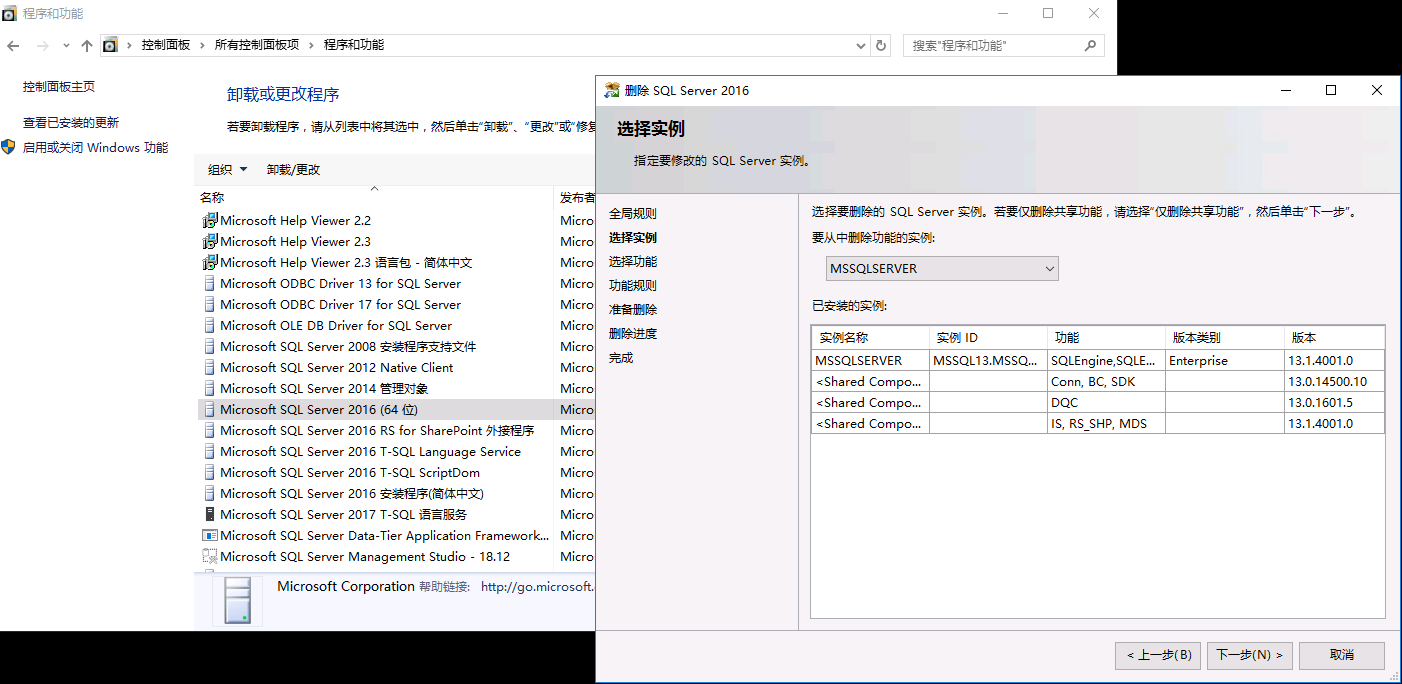Select the 选择功能 wizard step

[x=633, y=262]
